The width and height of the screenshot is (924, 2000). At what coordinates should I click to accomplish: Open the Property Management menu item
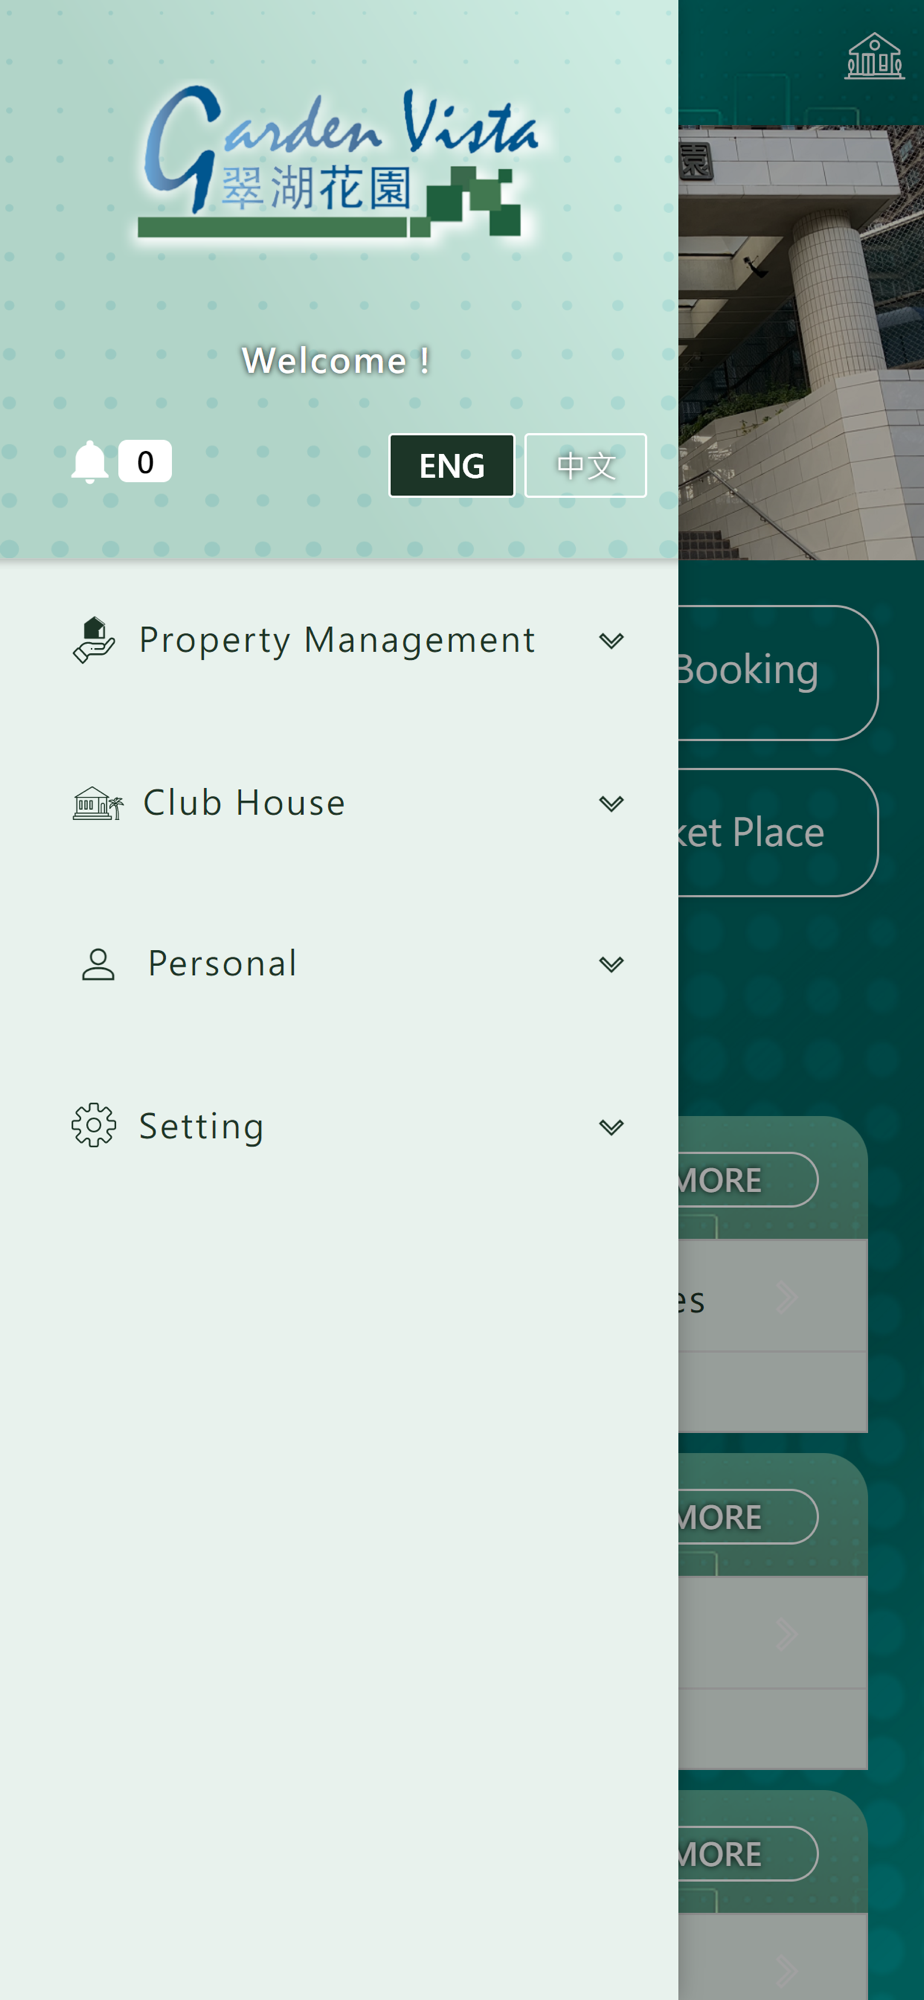click(x=339, y=640)
